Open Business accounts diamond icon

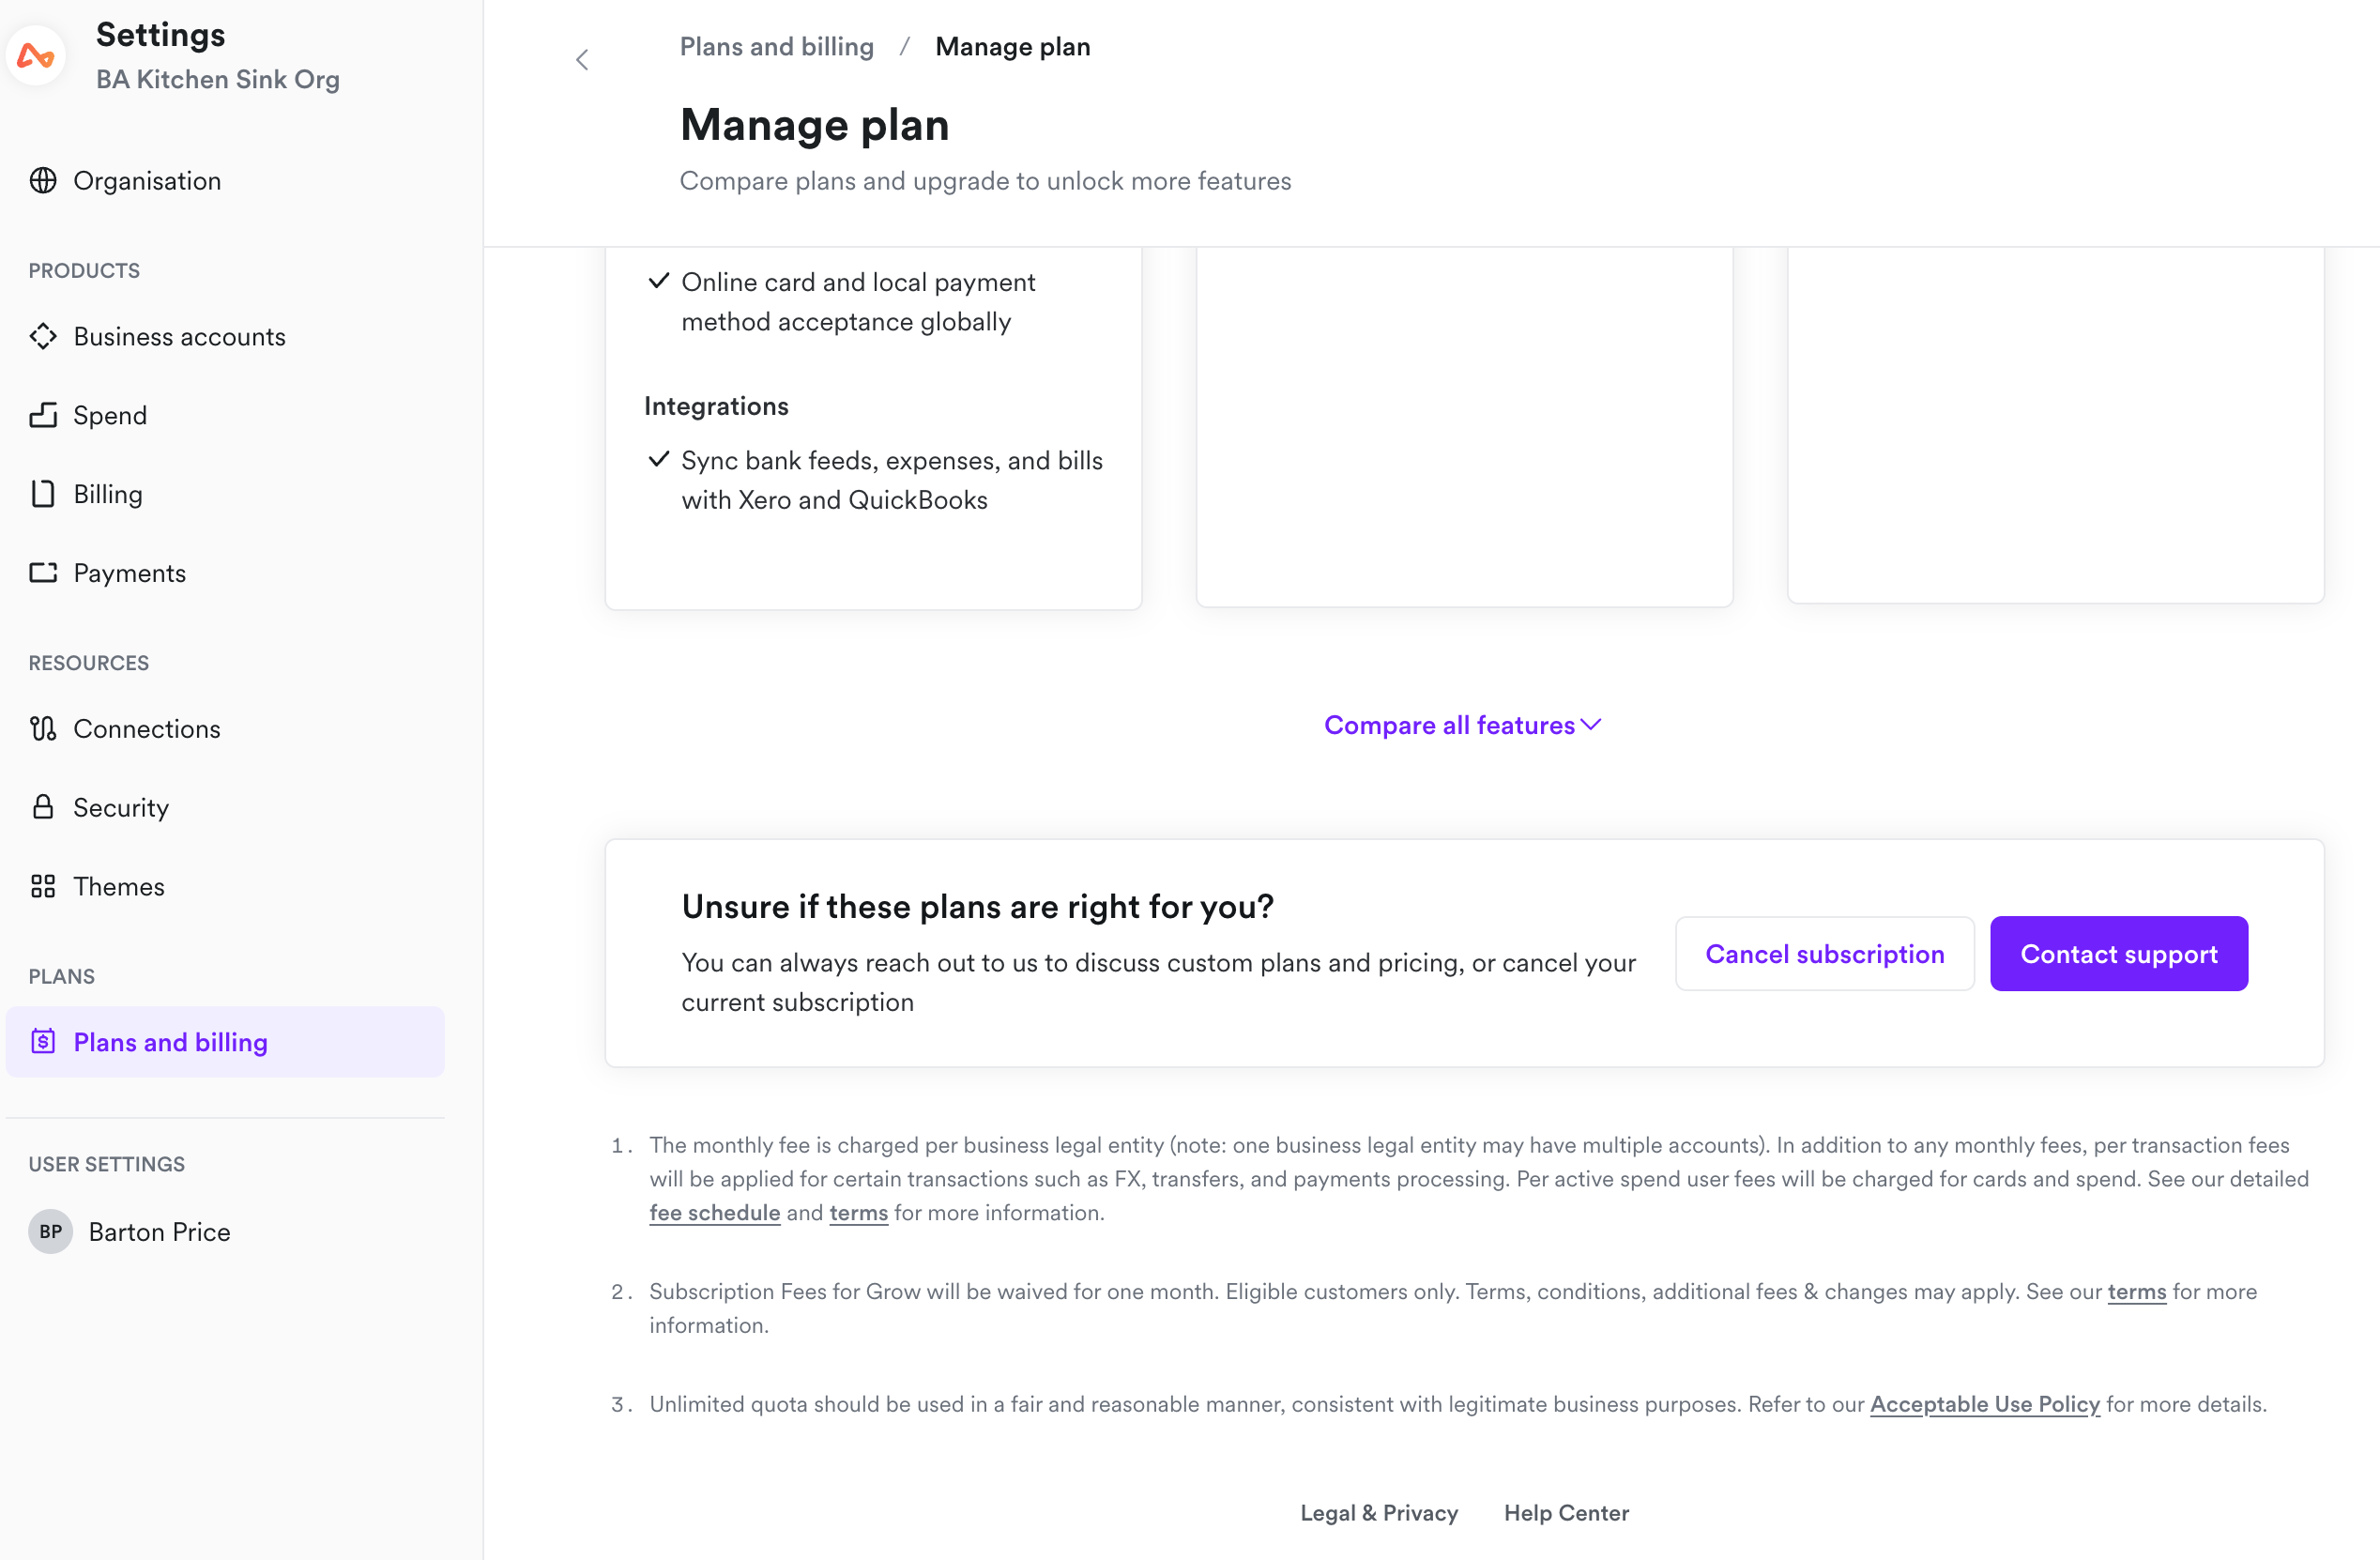point(43,336)
